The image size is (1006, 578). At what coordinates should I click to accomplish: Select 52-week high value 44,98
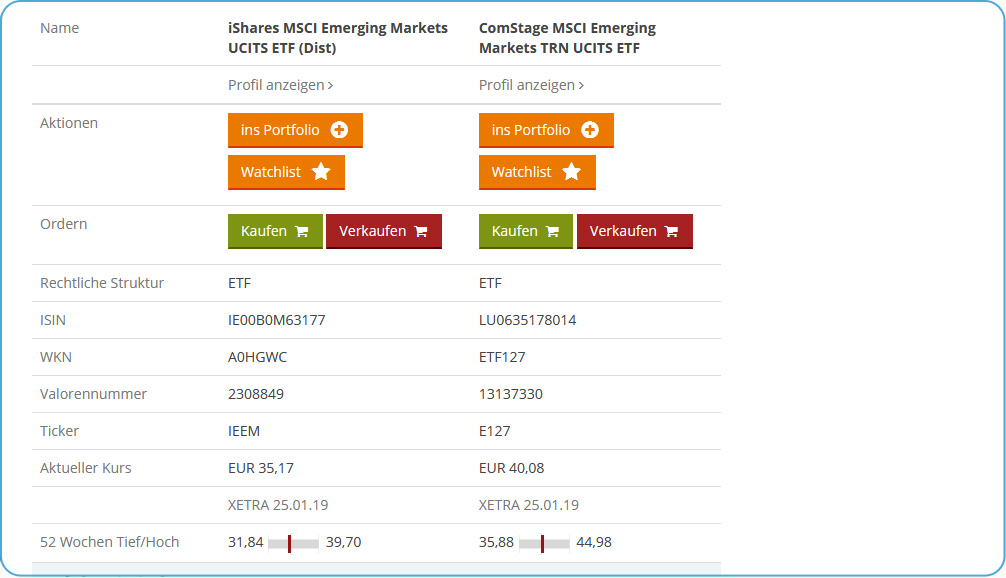tap(593, 542)
